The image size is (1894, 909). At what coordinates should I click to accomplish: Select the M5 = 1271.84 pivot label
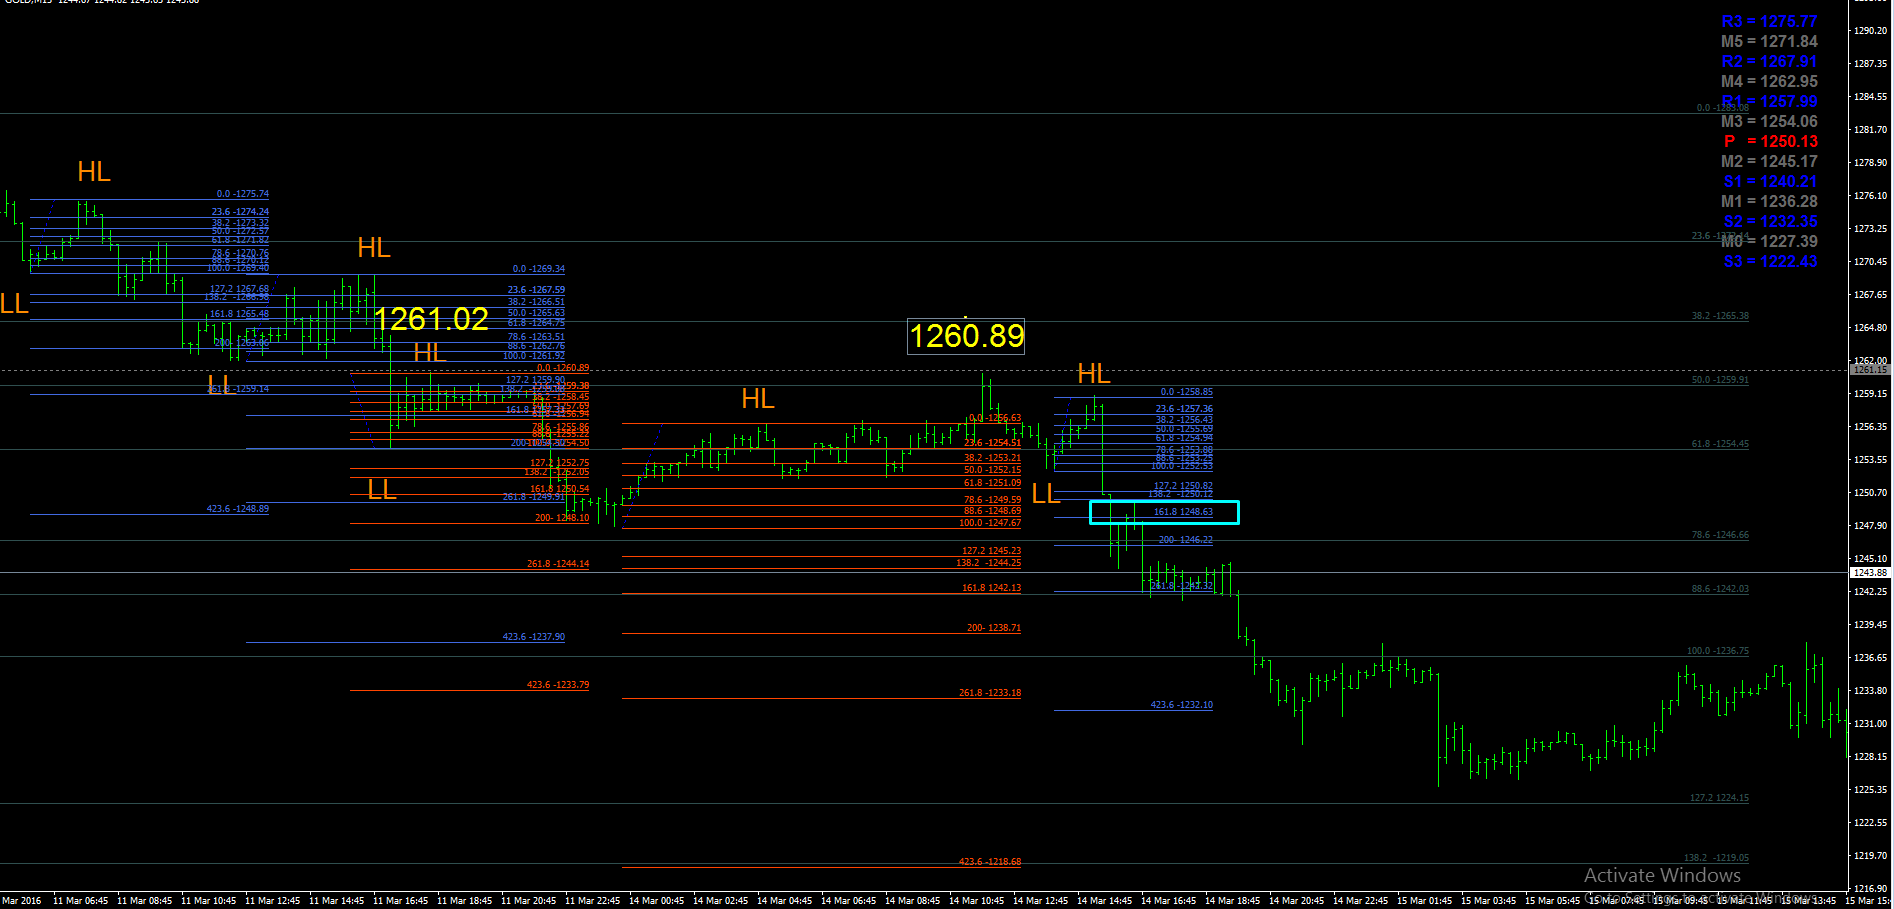[1769, 42]
